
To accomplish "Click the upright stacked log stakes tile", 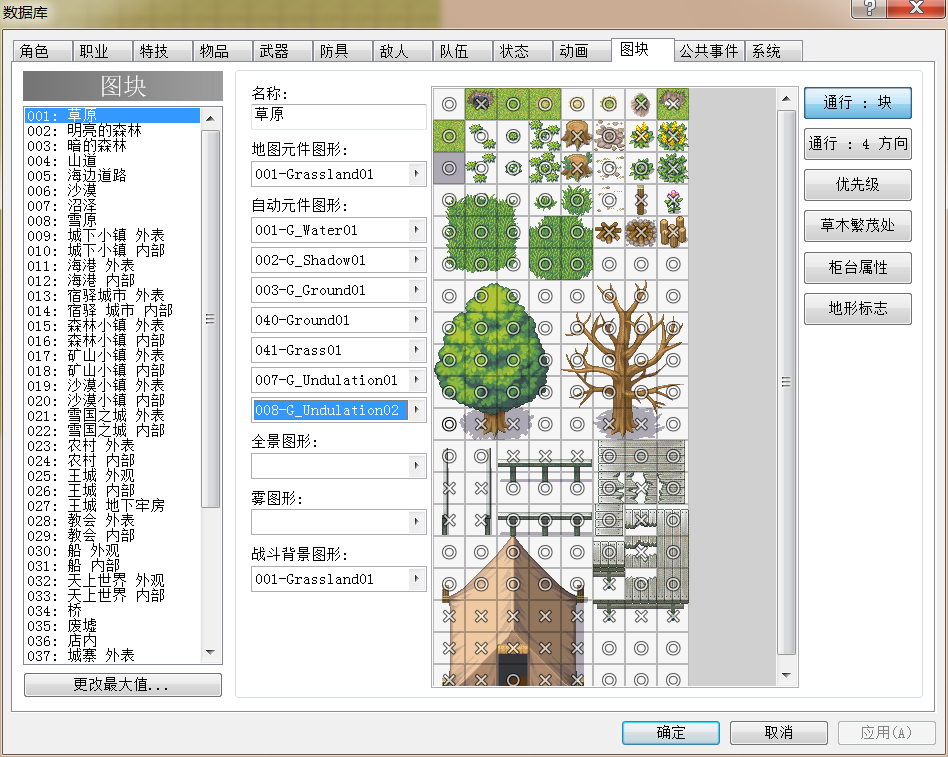I will (x=673, y=232).
